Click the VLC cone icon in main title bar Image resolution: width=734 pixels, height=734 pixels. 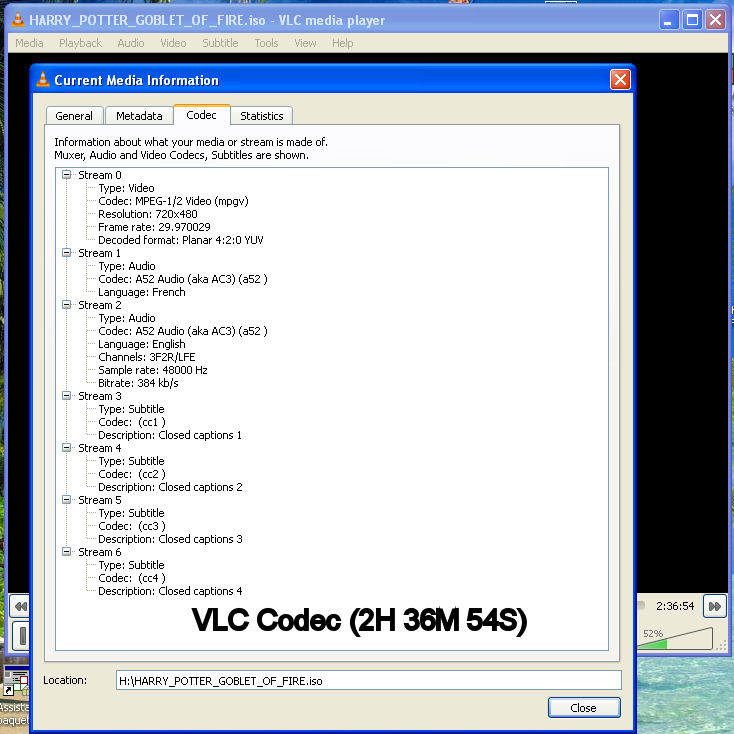18,20
